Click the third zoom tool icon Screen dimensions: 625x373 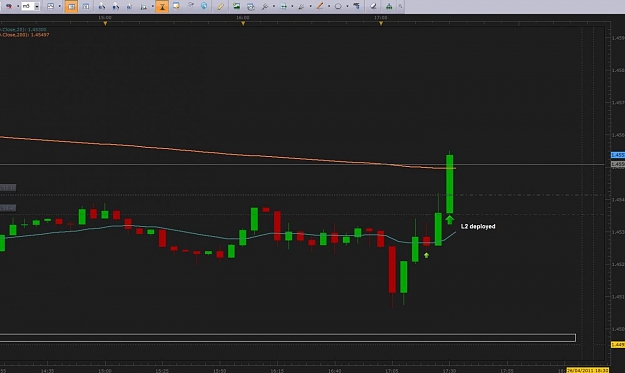[129, 6]
